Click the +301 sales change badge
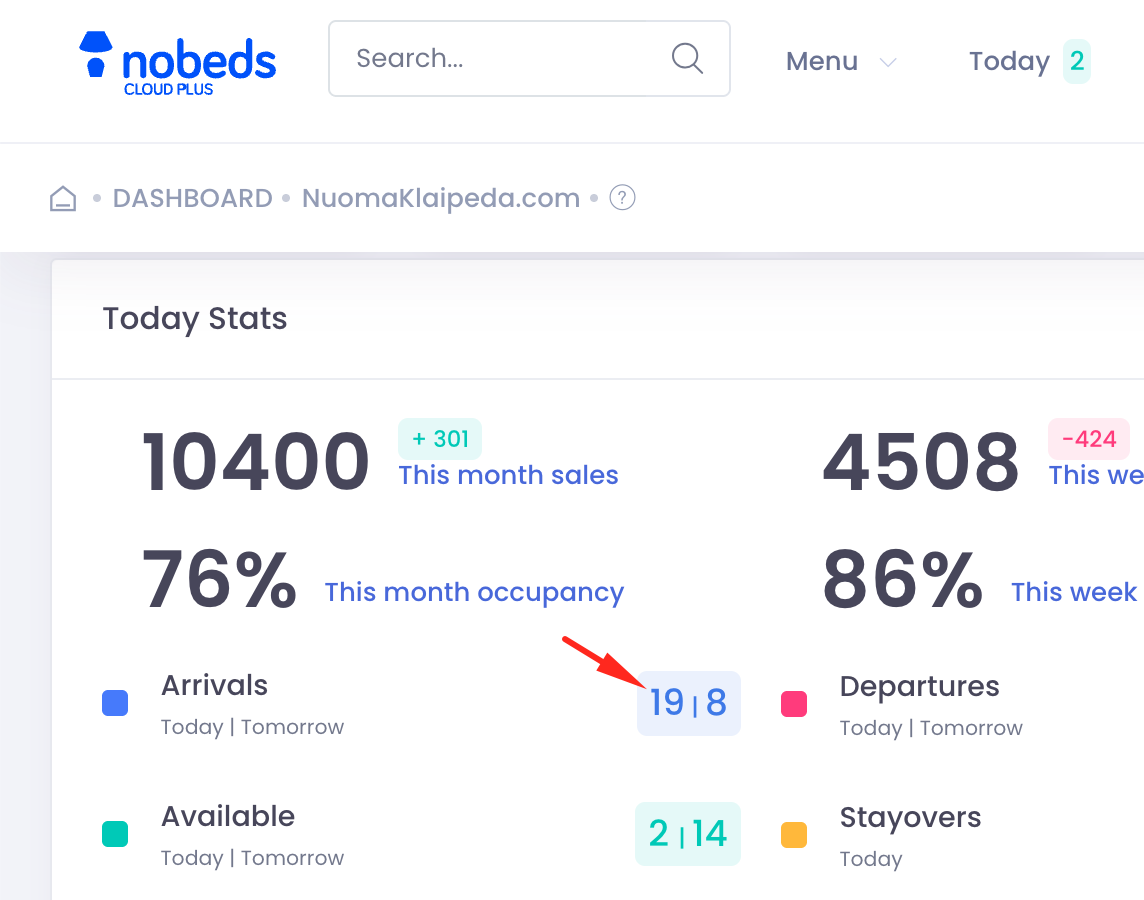The width and height of the screenshot is (1144, 900). (x=440, y=439)
